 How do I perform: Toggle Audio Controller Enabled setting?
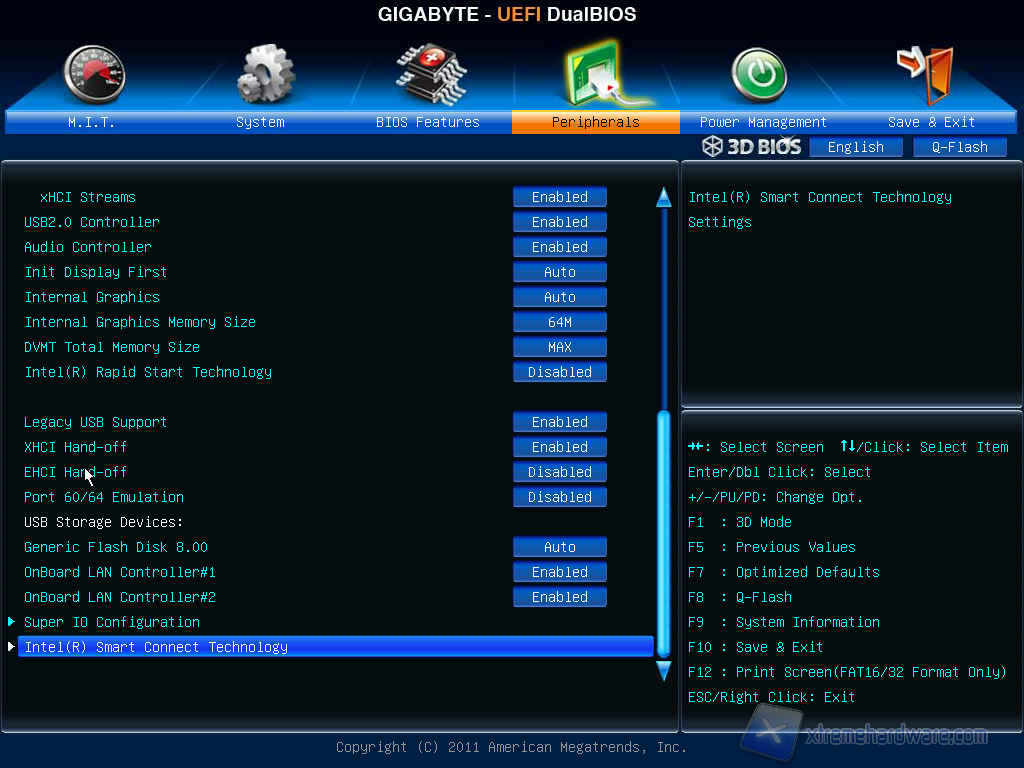tap(560, 247)
